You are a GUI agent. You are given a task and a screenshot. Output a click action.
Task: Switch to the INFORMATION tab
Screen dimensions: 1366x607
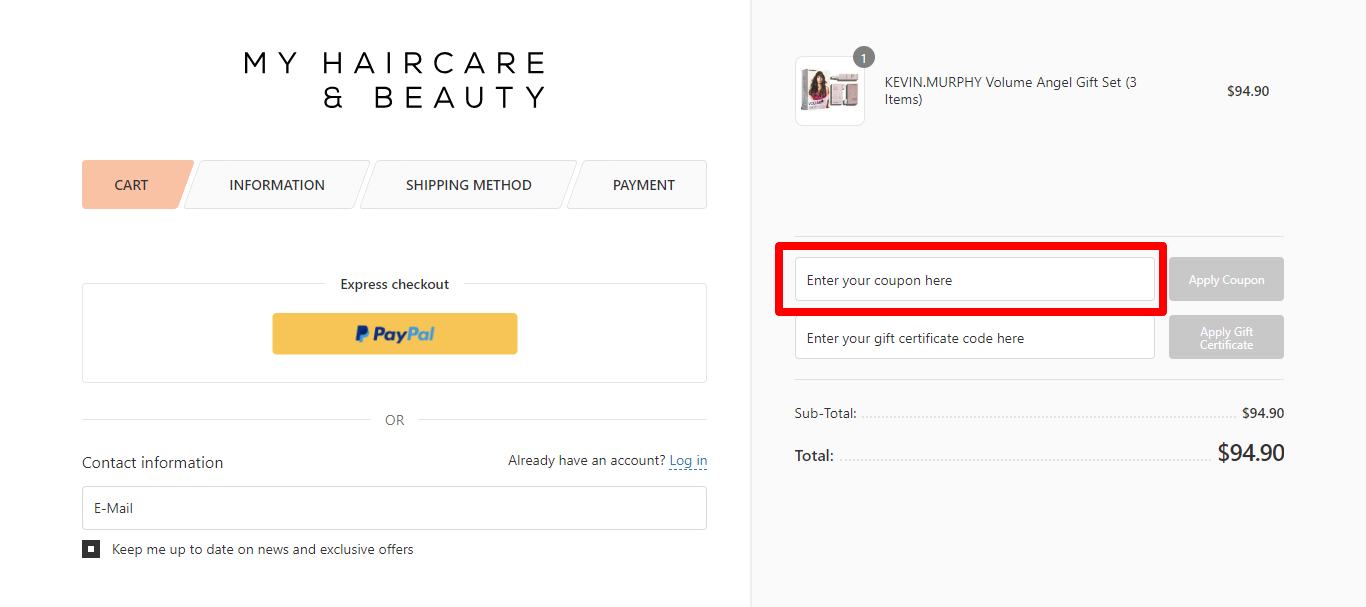pos(277,184)
